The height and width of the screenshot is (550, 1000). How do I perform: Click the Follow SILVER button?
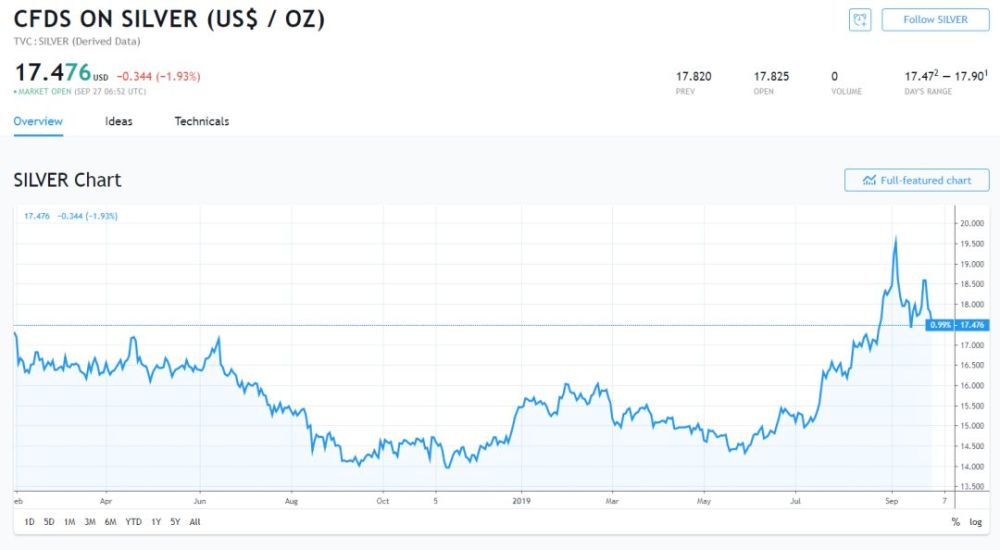point(935,20)
